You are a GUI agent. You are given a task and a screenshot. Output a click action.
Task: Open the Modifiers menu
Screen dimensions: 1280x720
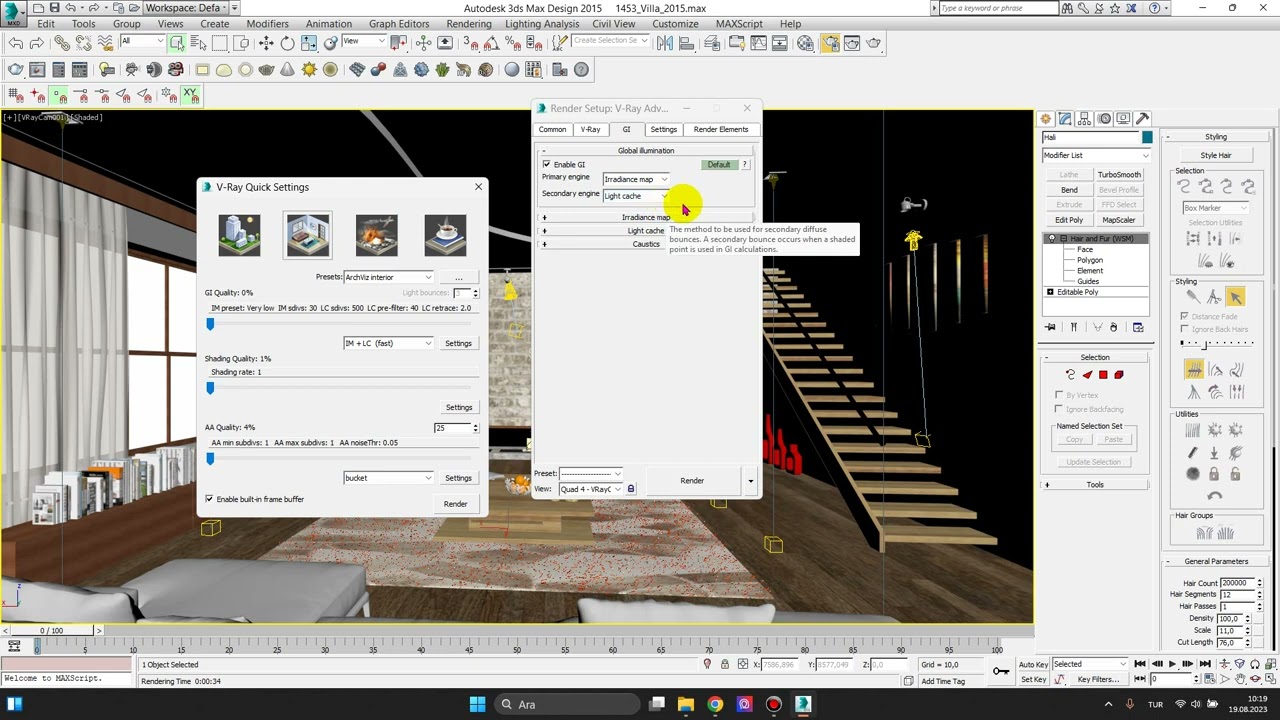267,24
